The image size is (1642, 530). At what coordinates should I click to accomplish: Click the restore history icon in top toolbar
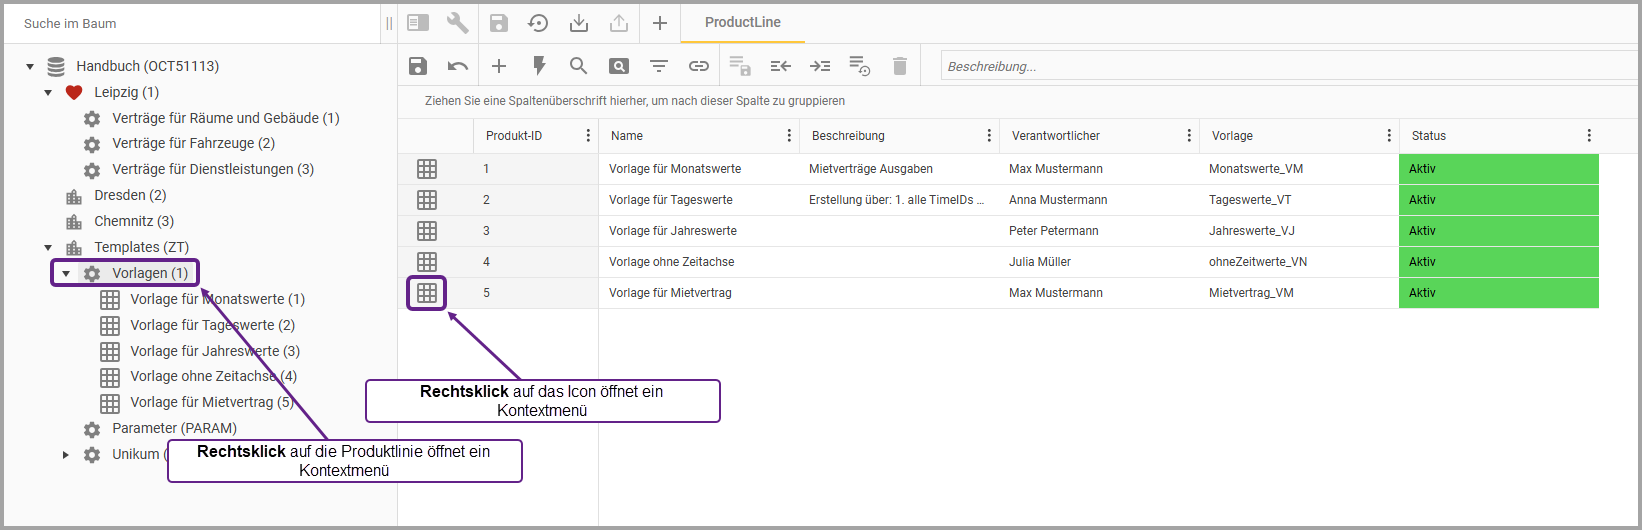pyautogui.click(x=538, y=23)
